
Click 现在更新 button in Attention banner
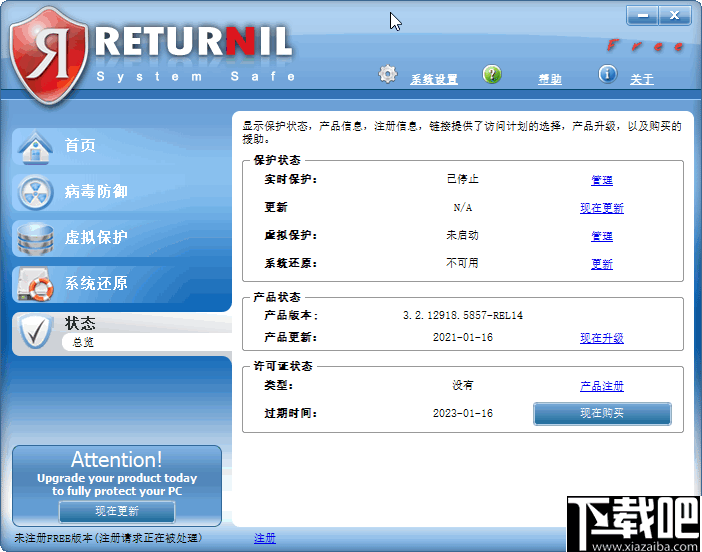pos(117,511)
